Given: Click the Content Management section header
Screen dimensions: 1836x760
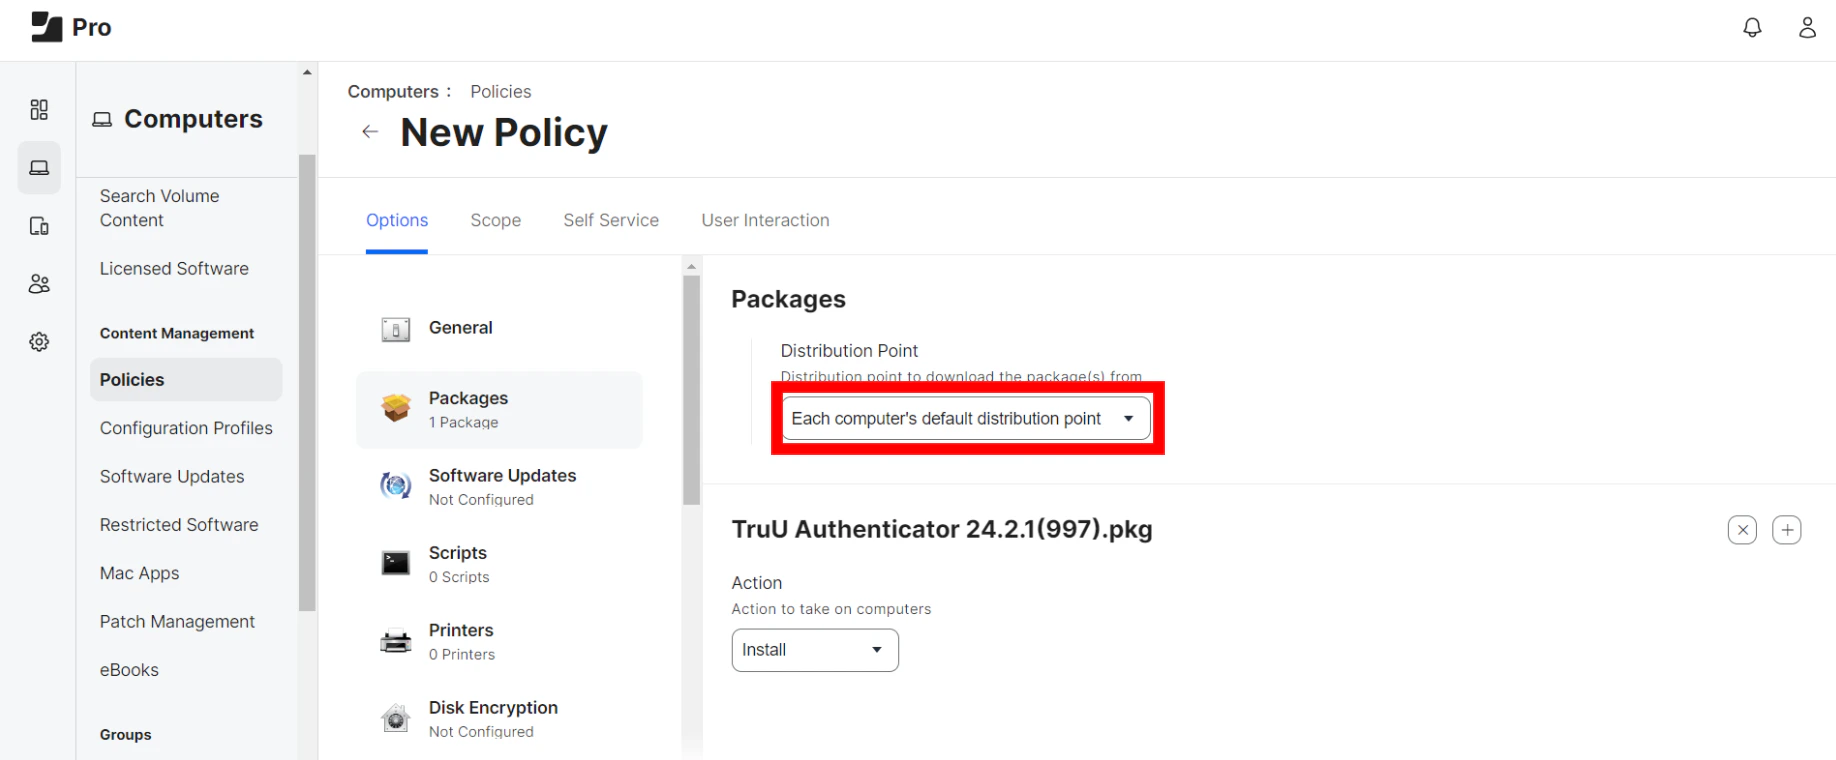Looking at the screenshot, I should (x=177, y=334).
